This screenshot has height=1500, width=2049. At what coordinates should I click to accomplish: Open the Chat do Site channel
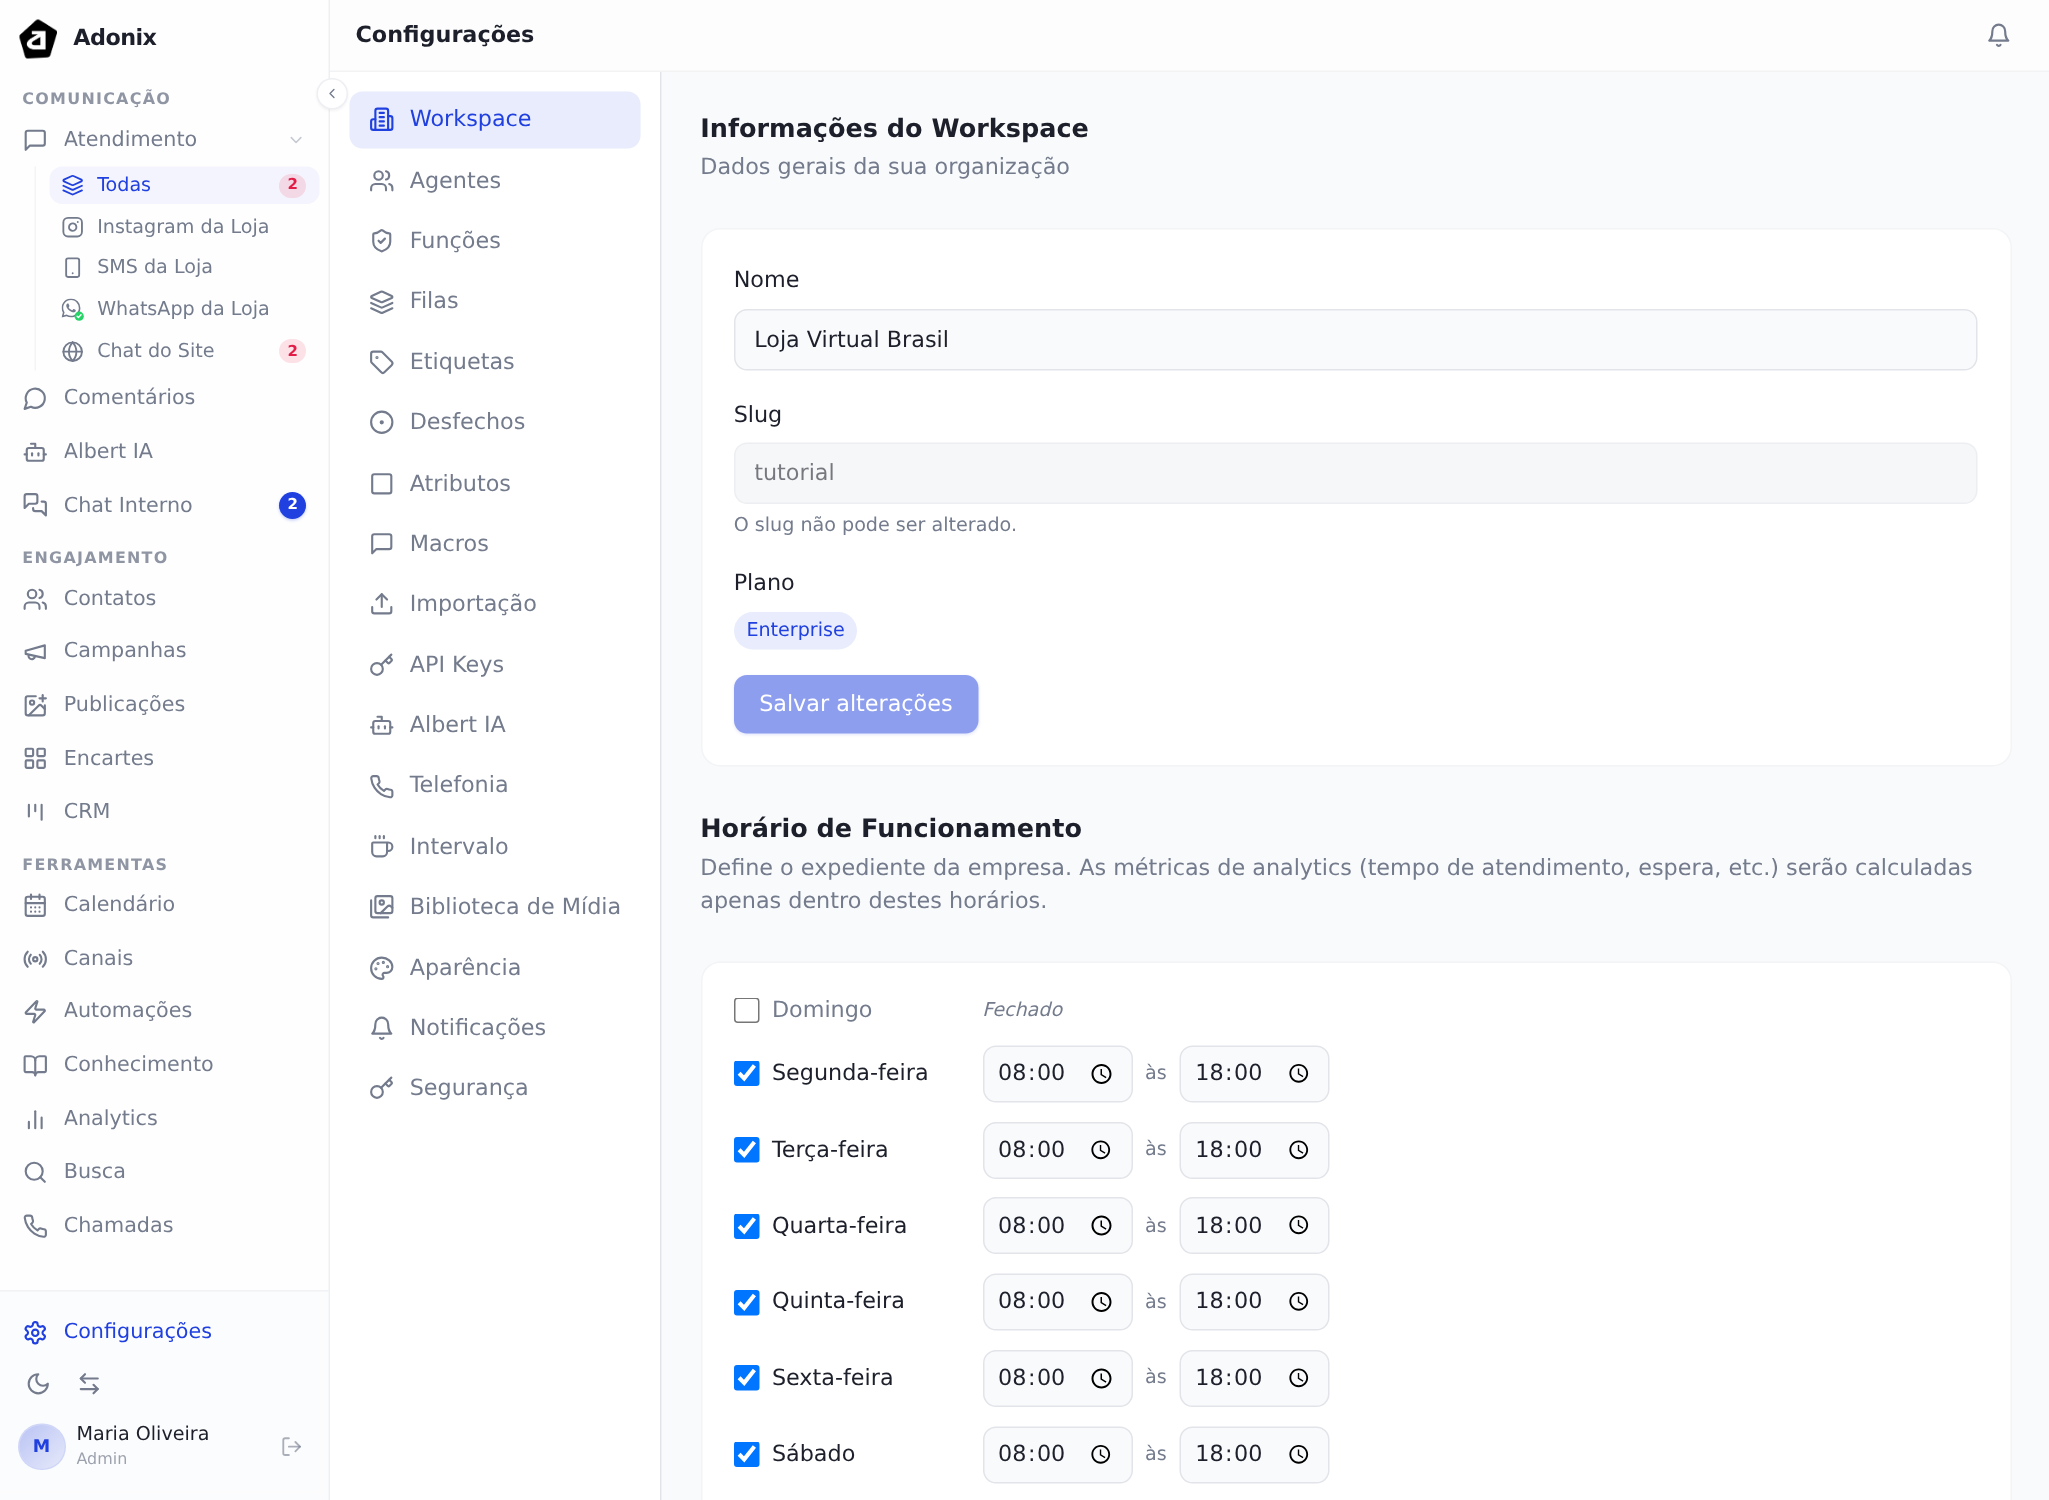tap(185, 351)
